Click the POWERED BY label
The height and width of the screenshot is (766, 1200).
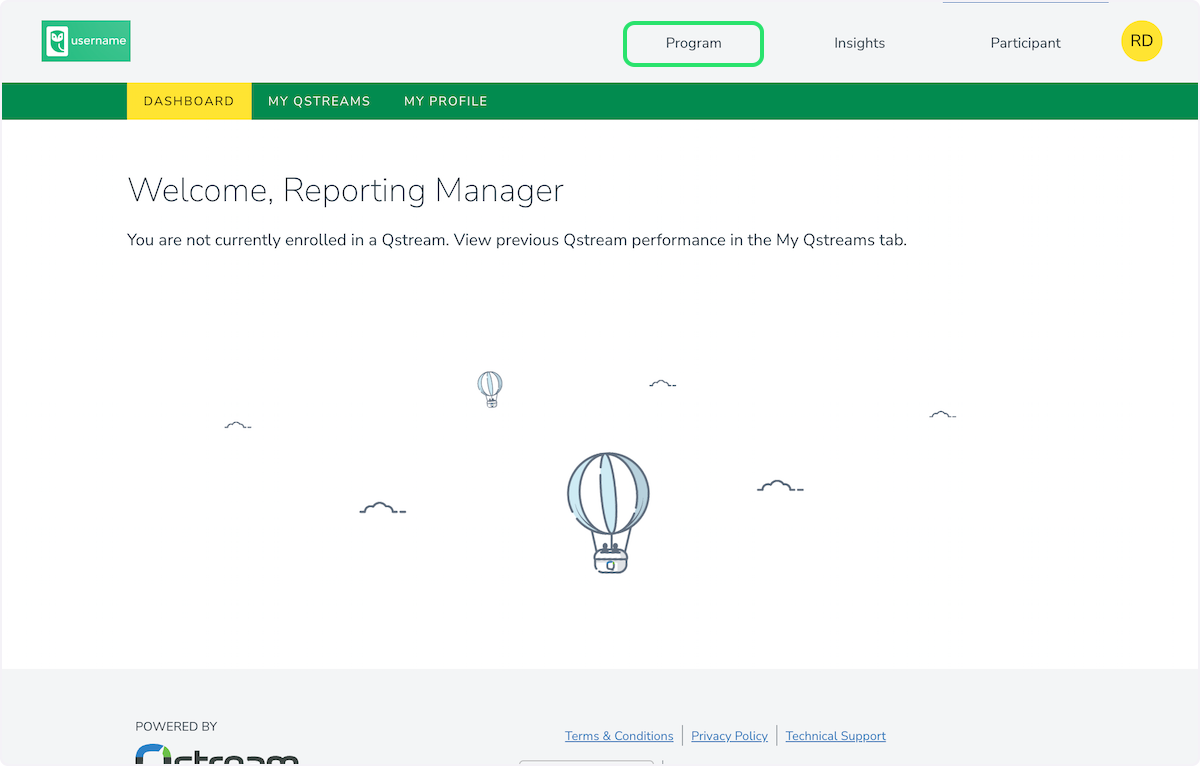pyautogui.click(x=176, y=727)
